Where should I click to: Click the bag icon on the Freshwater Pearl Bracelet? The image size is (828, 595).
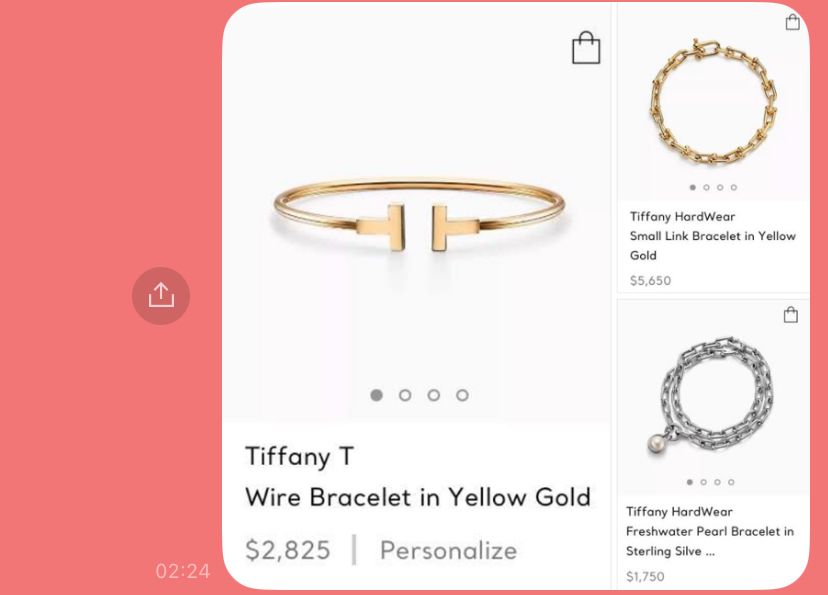coord(791,315)
